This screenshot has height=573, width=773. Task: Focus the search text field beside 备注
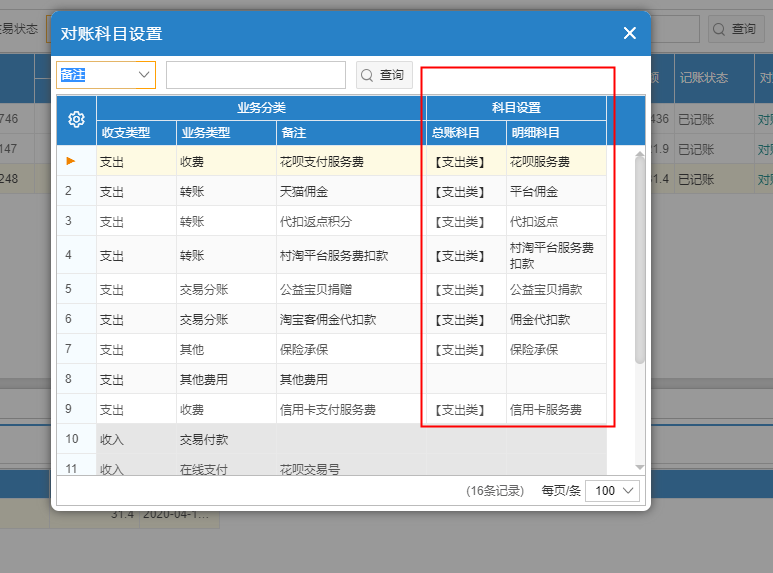(x=256, y=75)
